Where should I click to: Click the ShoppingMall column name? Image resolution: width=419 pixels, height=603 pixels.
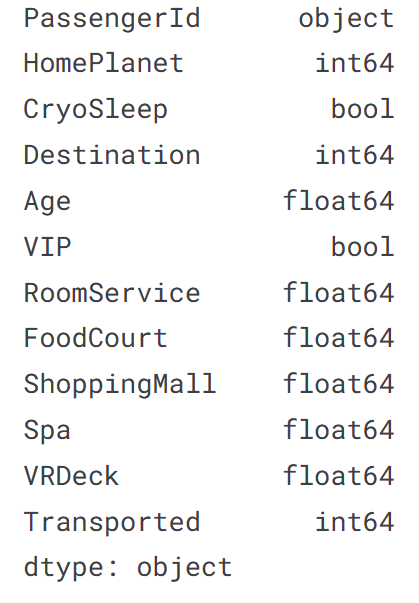[x=120, y=385]
